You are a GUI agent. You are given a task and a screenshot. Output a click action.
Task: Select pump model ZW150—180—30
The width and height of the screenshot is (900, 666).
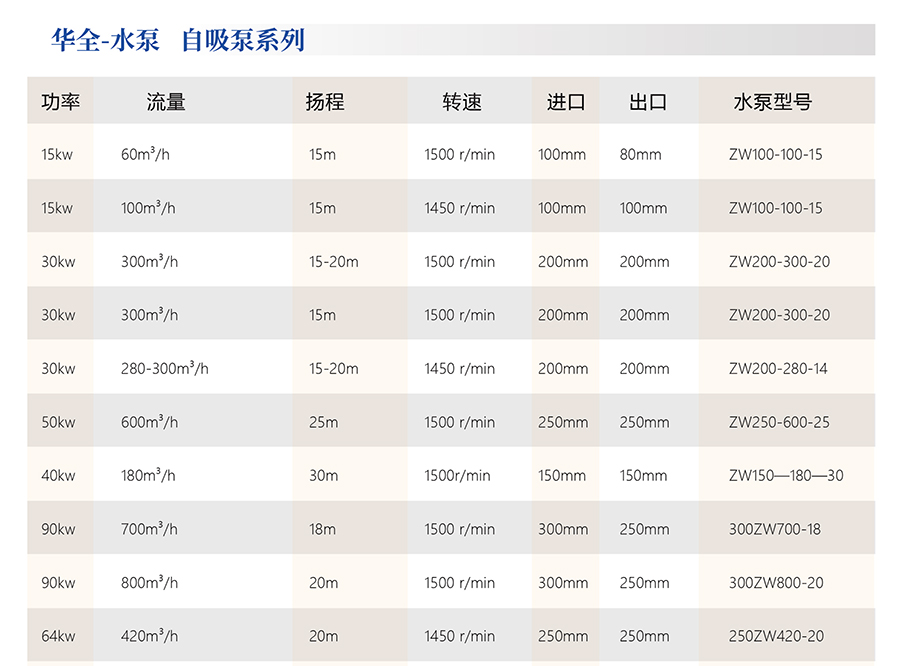(786, 476)
